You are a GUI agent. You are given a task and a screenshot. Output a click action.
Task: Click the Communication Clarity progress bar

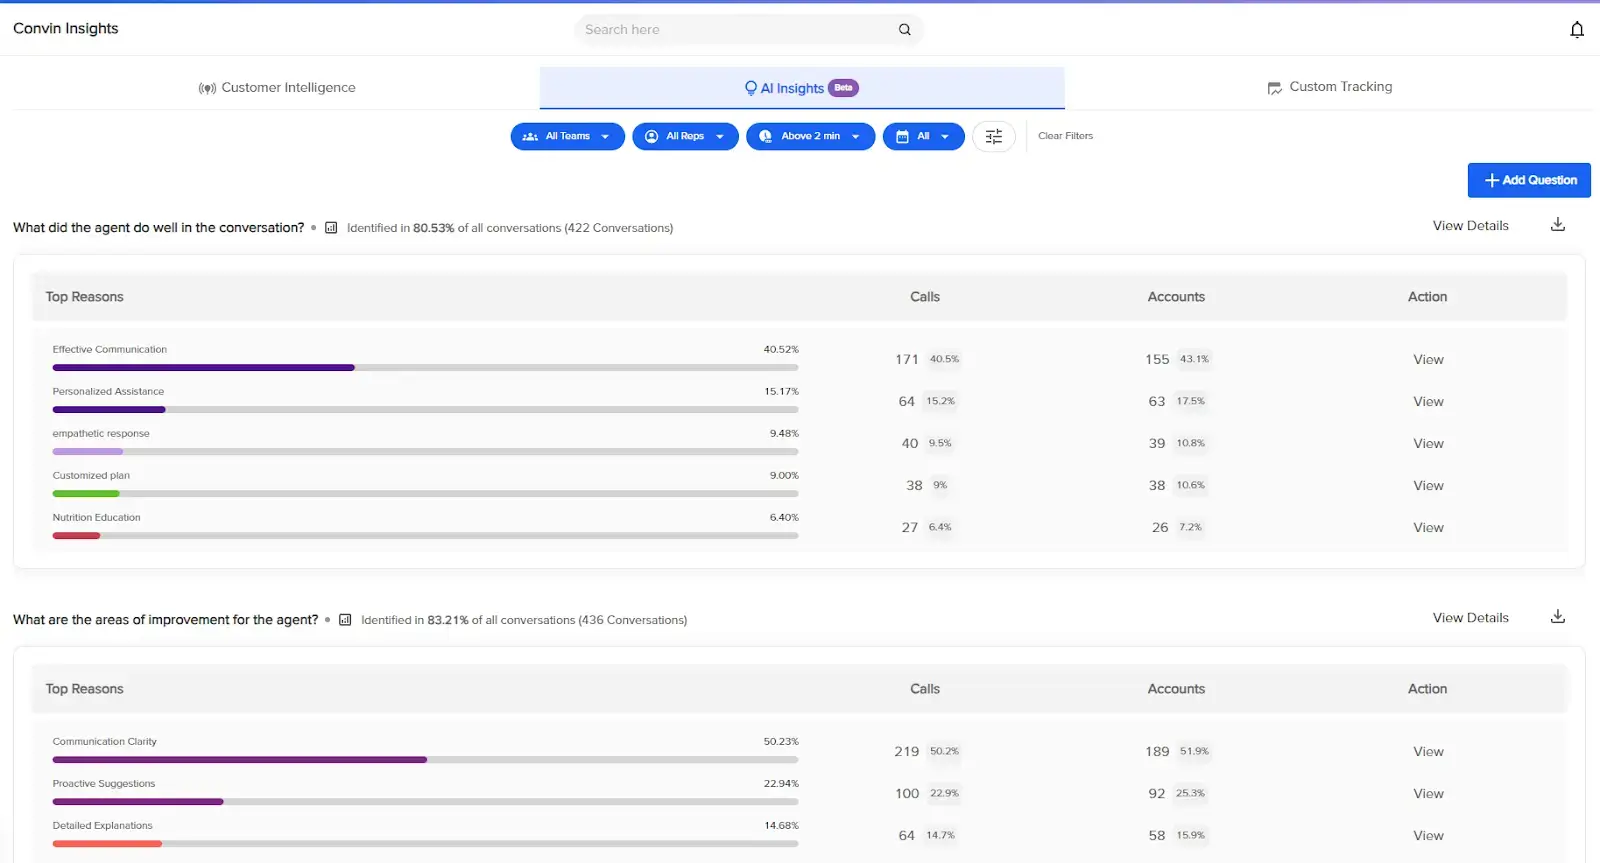[425, 760]
